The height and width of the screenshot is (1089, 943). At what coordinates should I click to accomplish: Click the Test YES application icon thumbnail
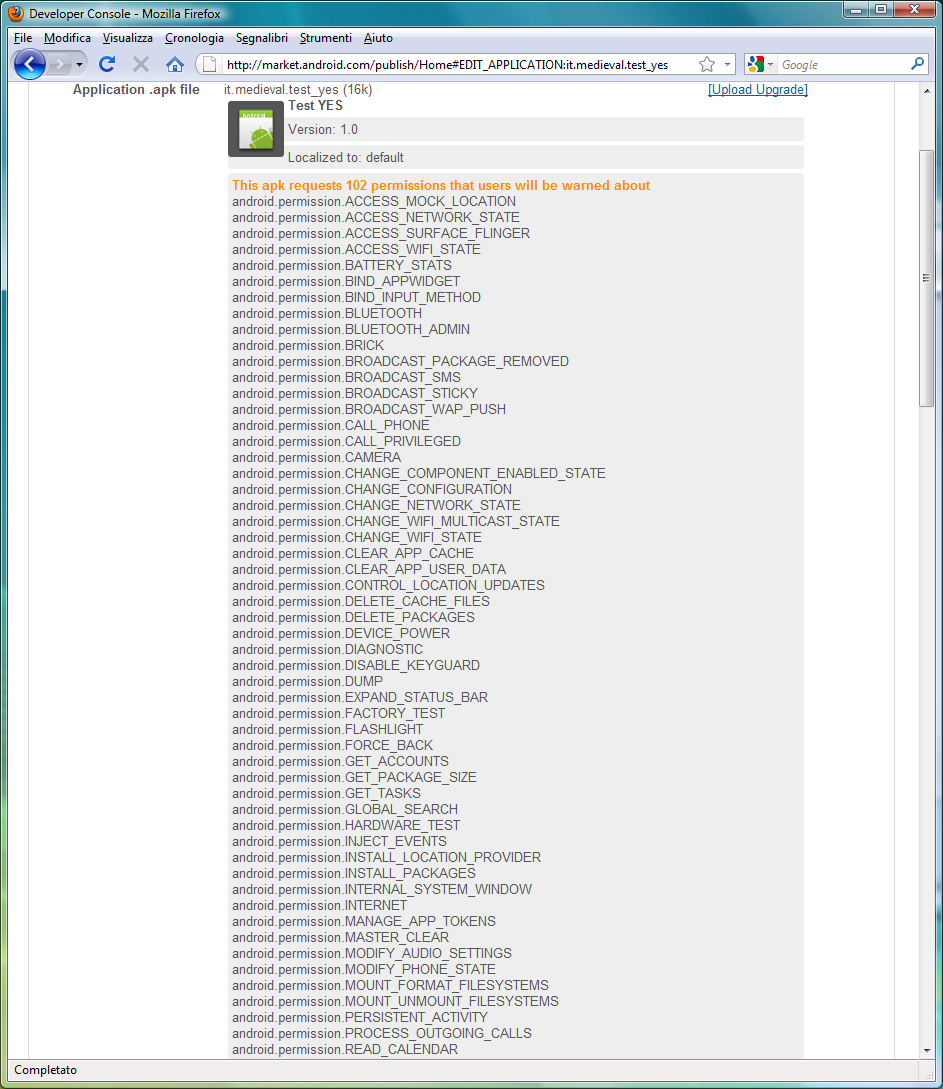[256, 129]
